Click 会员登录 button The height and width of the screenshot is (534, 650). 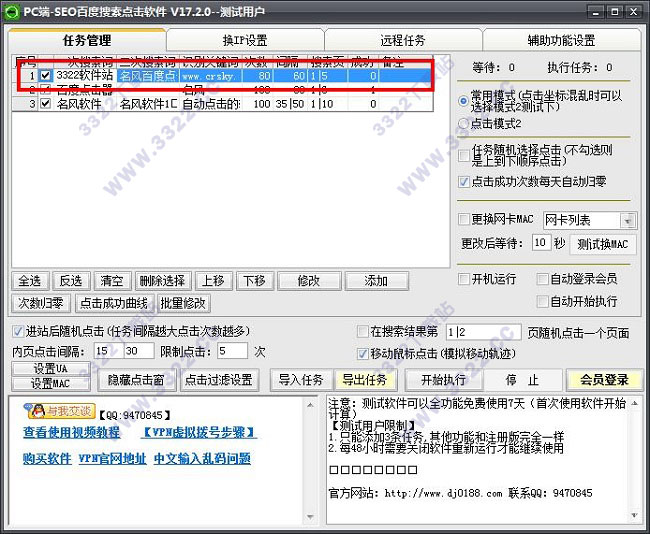pyautogui.click(x=604, y=380)
